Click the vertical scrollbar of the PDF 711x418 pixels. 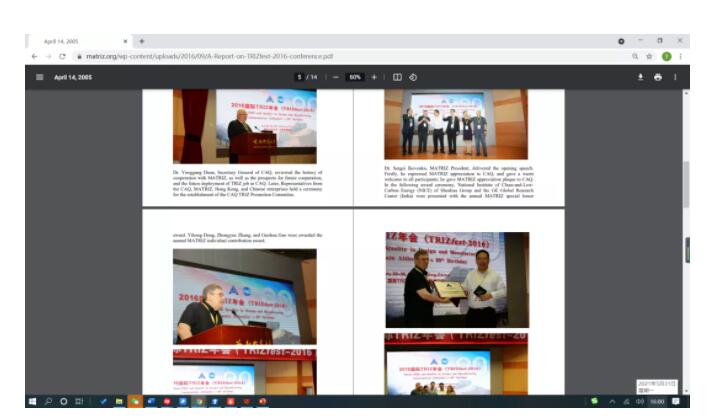[x=686, y=200]
